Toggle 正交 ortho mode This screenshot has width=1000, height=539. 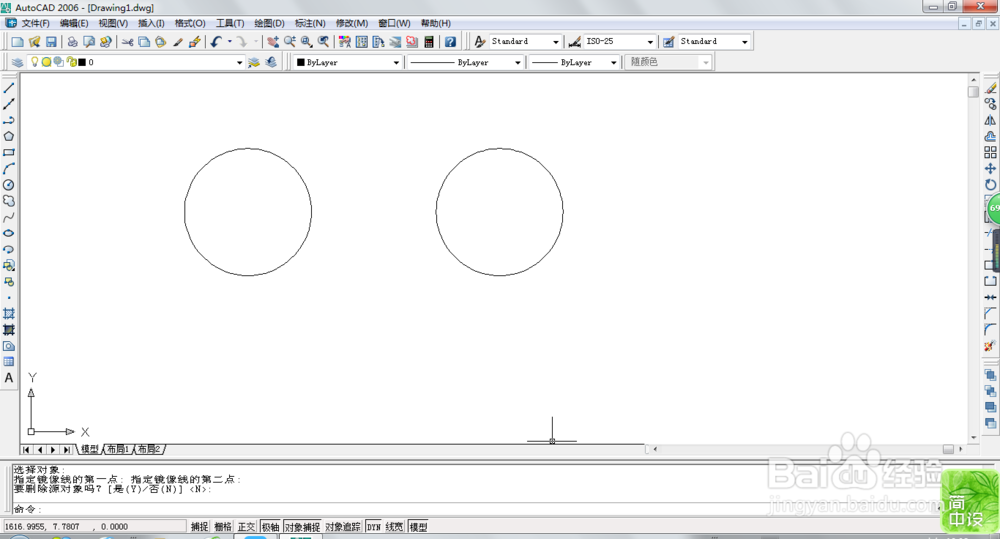246,527
